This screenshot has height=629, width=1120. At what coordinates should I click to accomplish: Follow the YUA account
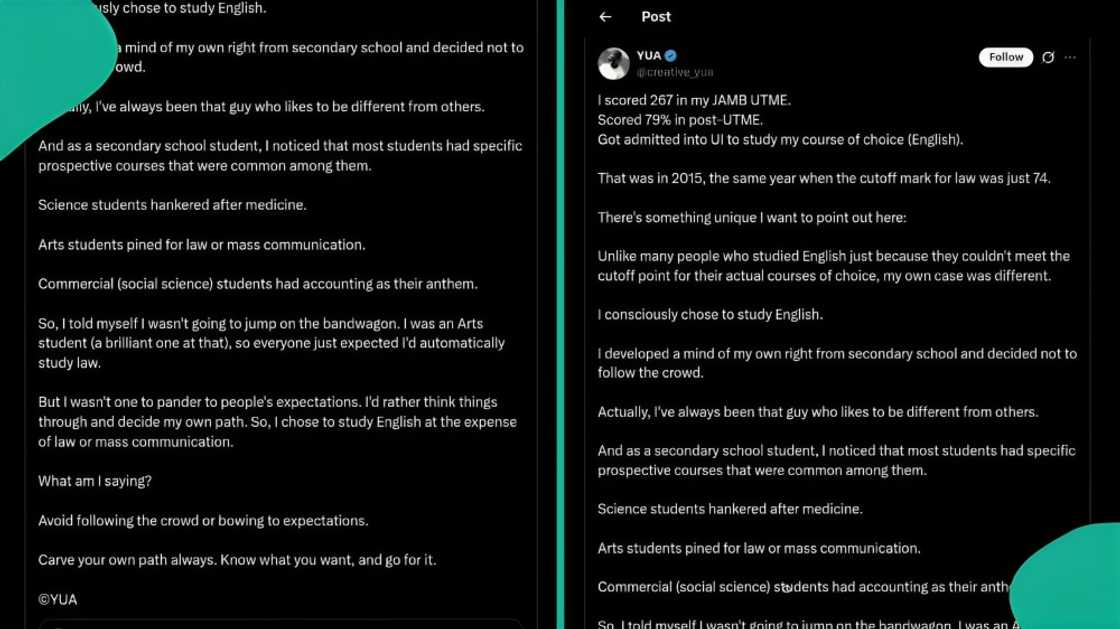1006,57
